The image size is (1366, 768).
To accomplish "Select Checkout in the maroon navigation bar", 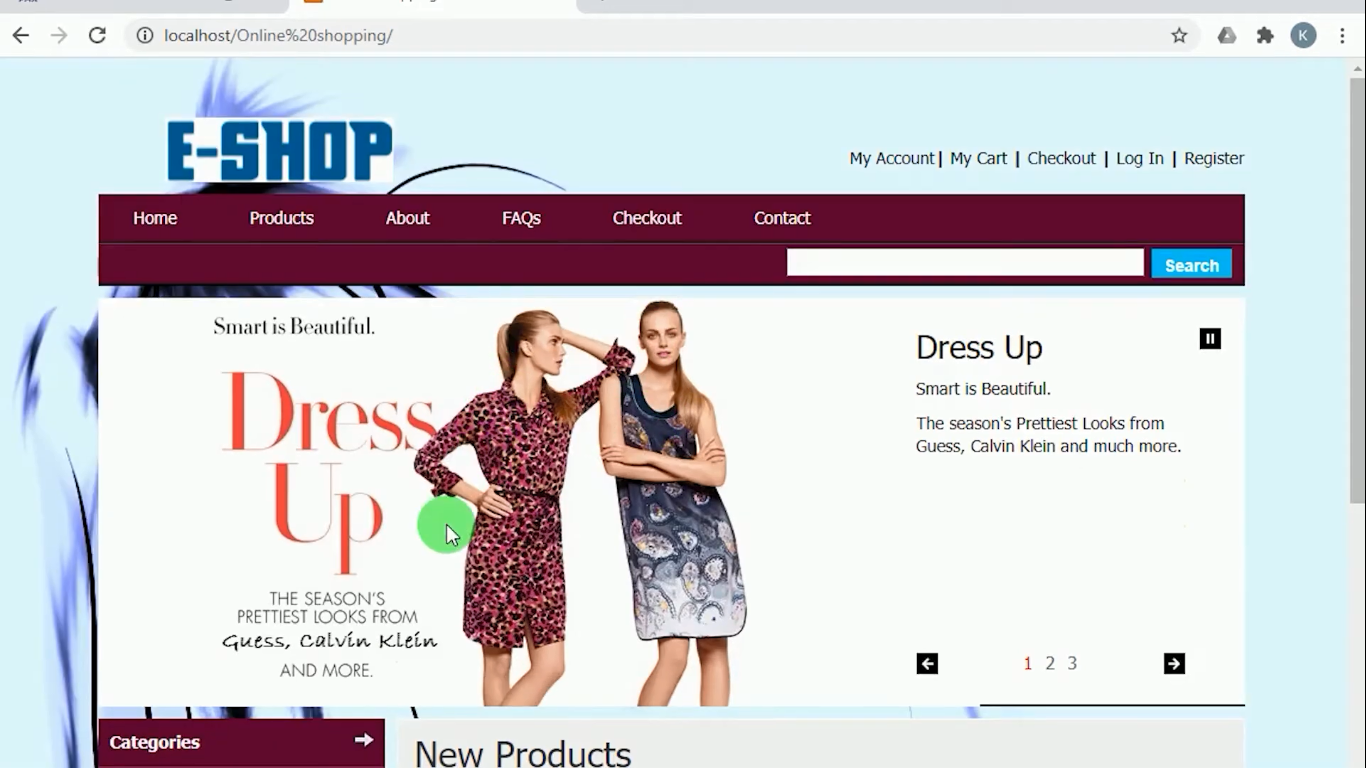I will 647,218.
